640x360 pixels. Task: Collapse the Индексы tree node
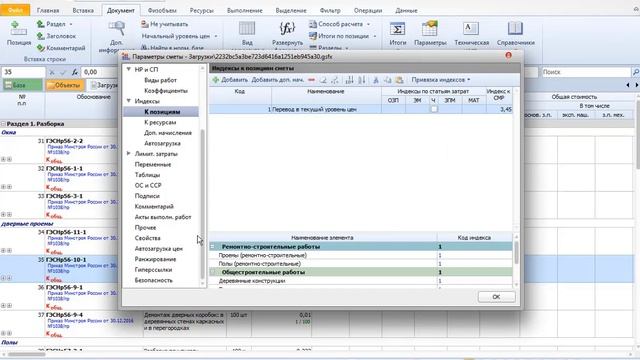(x=129, y=100)
